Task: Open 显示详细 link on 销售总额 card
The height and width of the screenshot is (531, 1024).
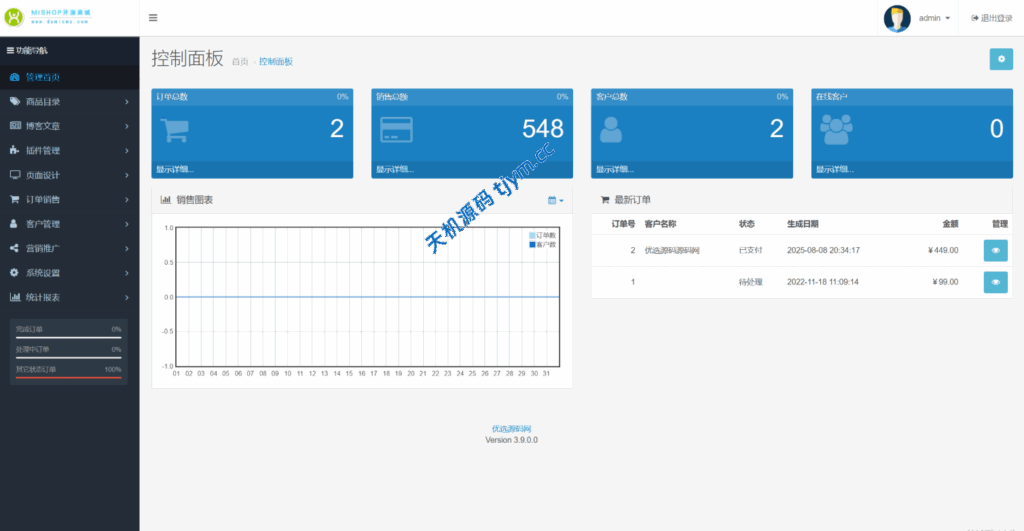Action: pos(395,170)
